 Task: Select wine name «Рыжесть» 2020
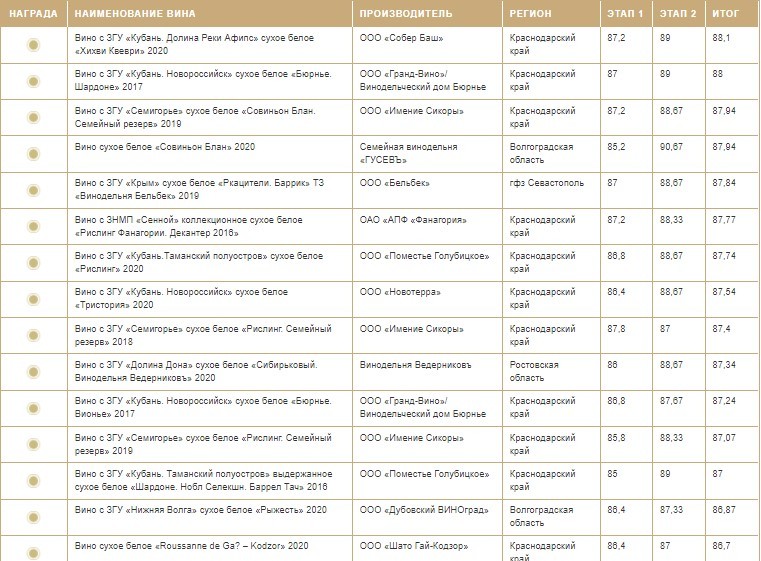200,510
